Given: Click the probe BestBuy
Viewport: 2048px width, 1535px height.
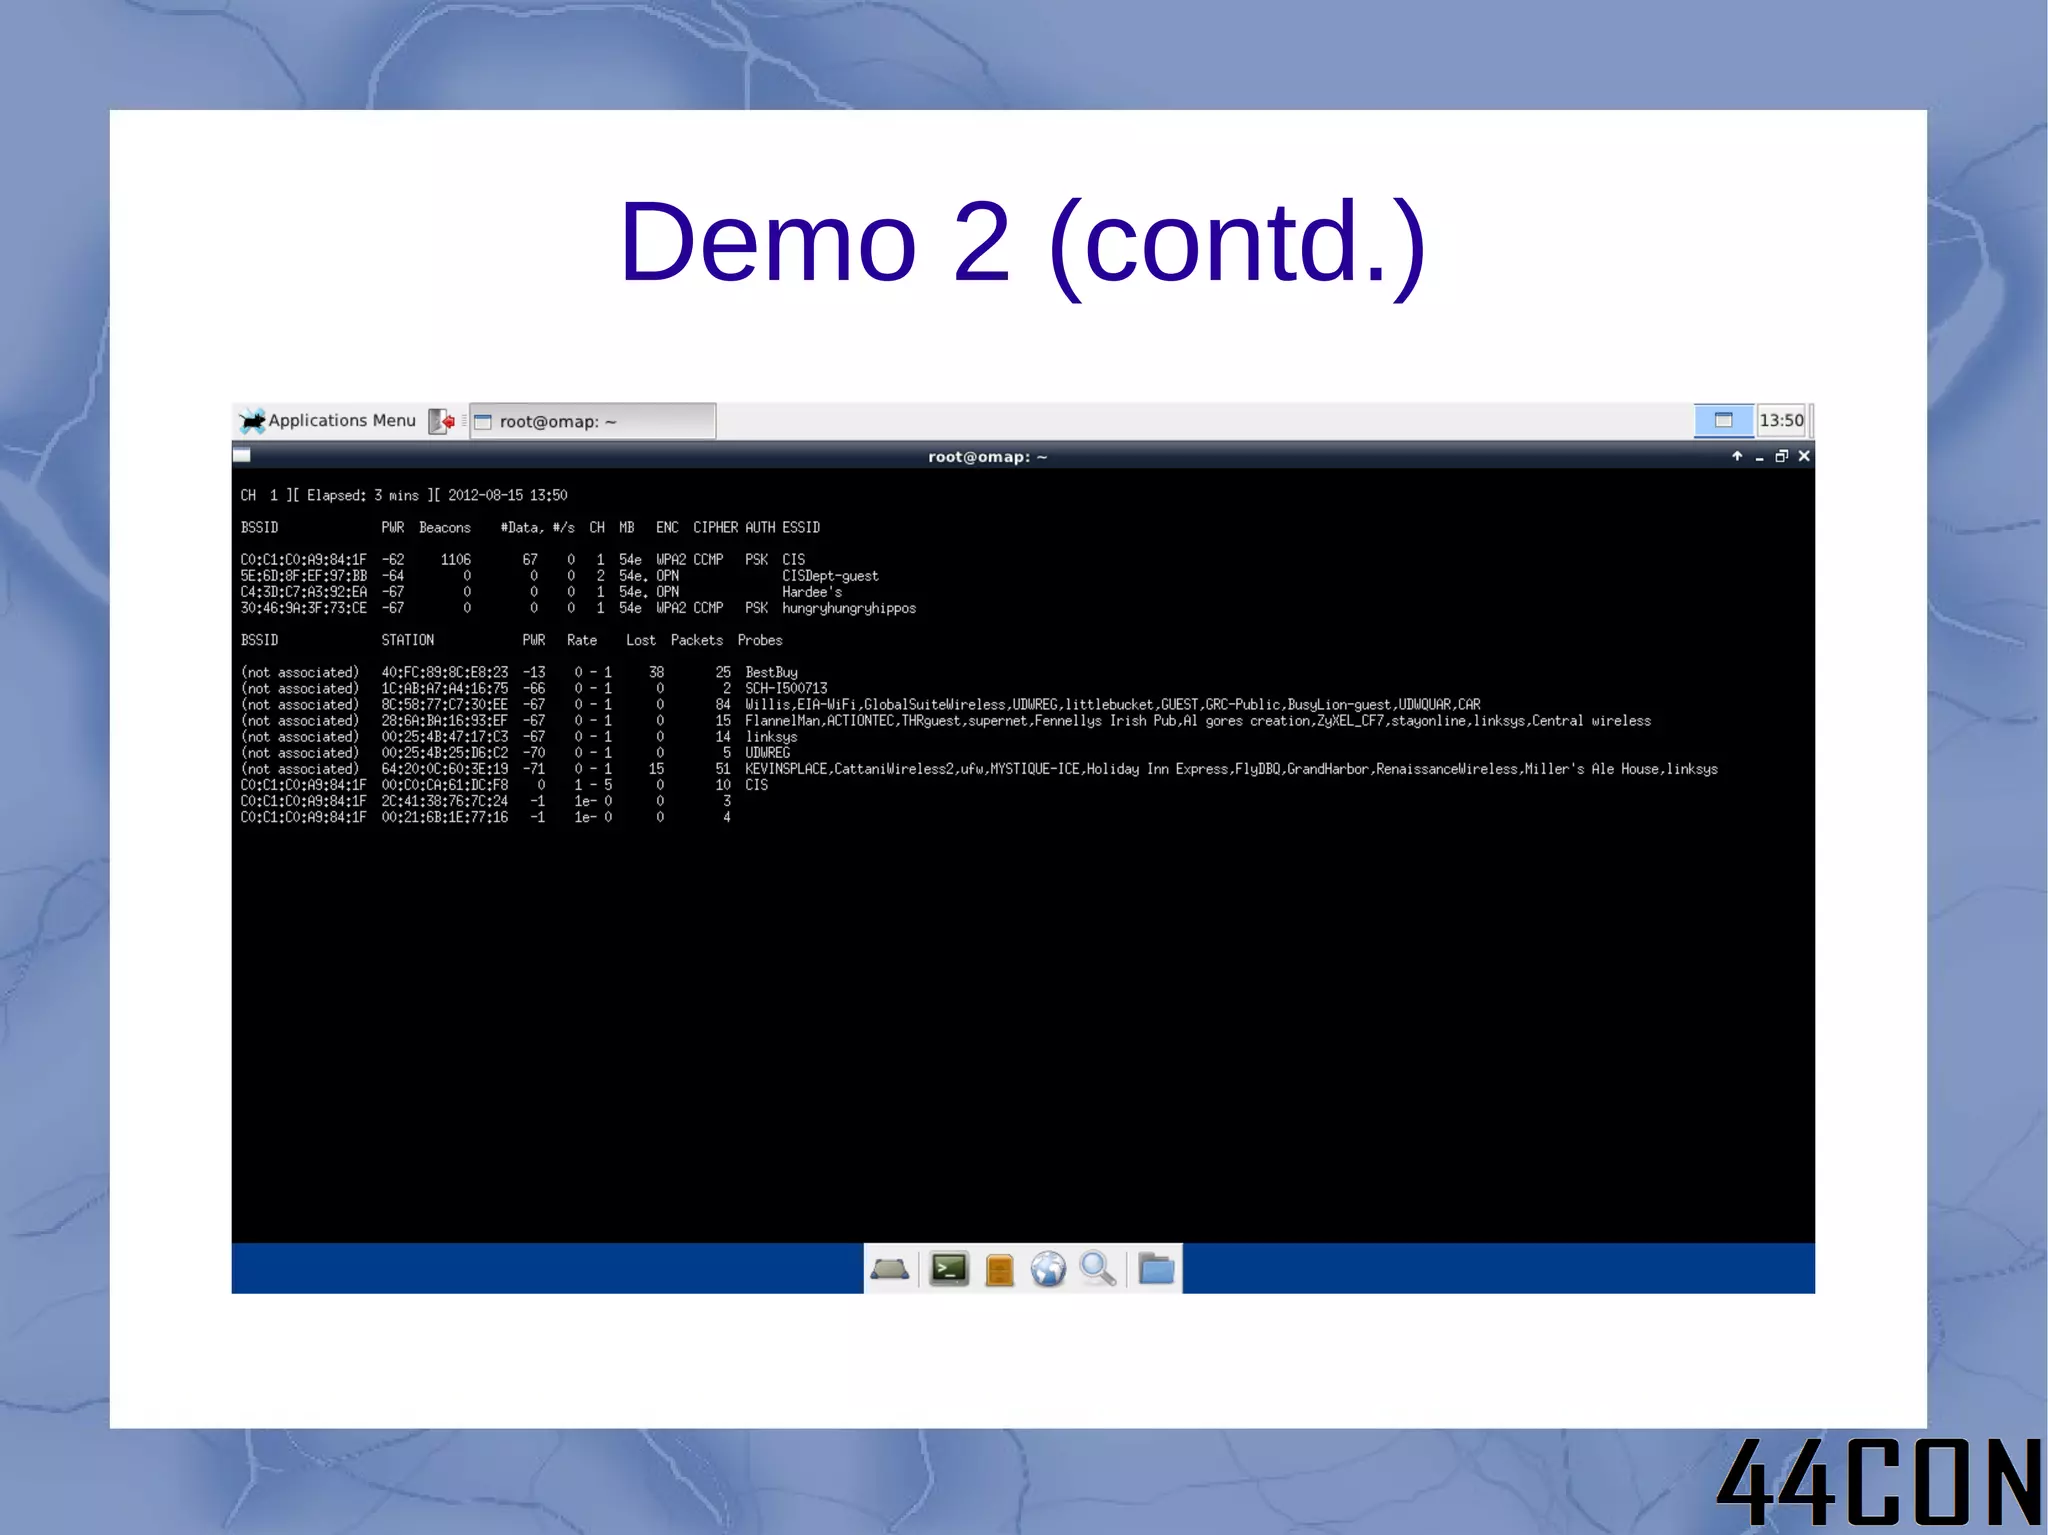Looking at the screenshot, I should (x=771, y=673).
